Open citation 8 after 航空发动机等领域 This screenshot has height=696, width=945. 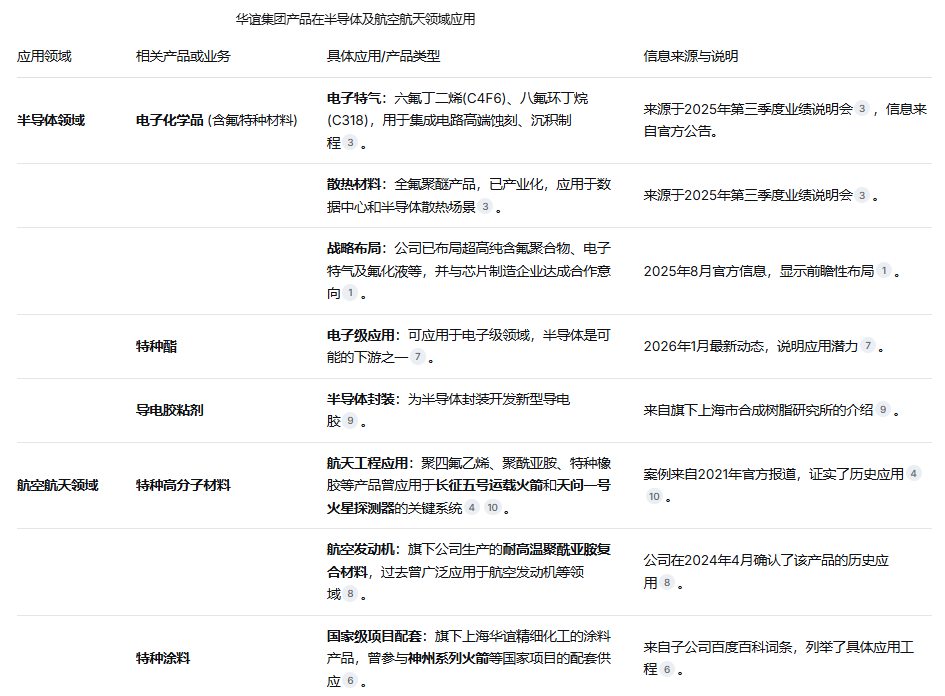(x=350, y=594)
